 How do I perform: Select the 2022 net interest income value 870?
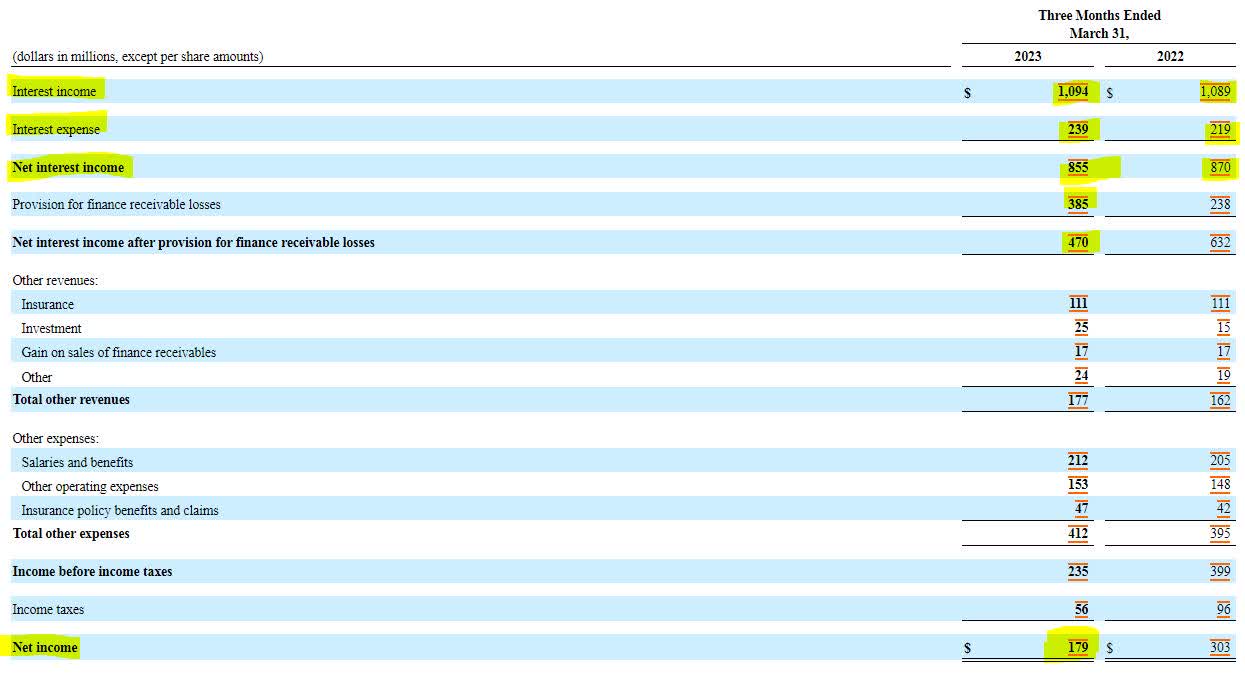point(1220,167)
